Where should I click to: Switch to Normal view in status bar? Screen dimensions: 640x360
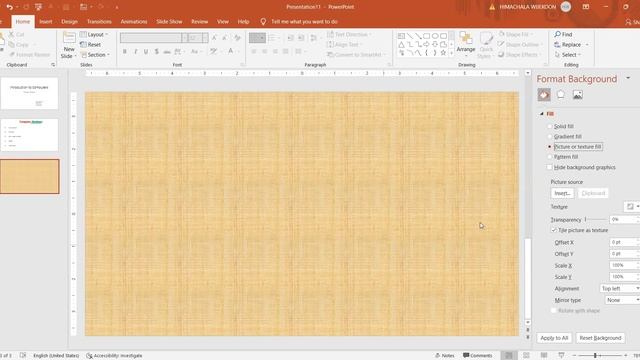[509, 356]
